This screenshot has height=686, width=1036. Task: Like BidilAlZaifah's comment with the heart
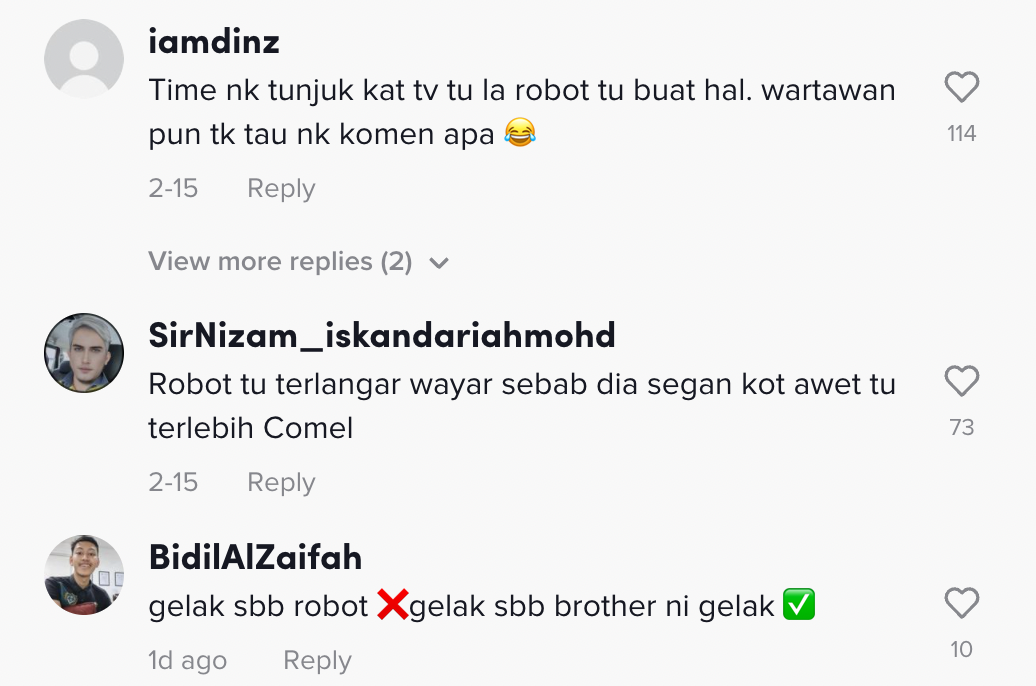[x=961, y=604]
